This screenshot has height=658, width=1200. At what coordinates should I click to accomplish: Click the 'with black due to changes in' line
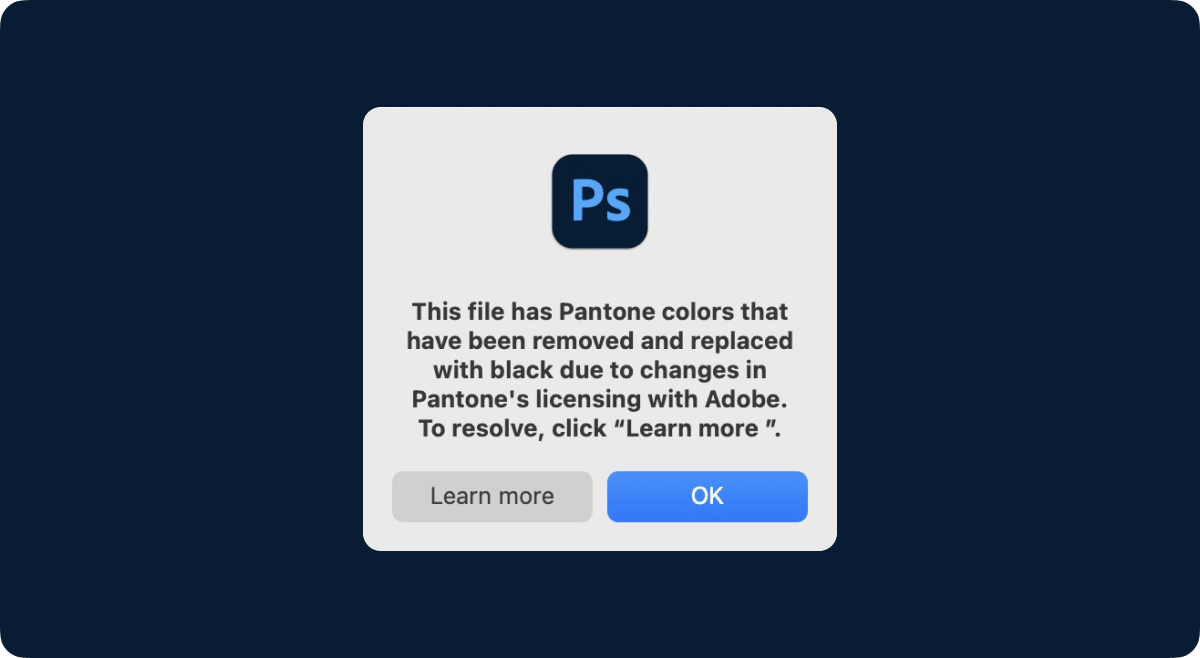coord(600,369)
